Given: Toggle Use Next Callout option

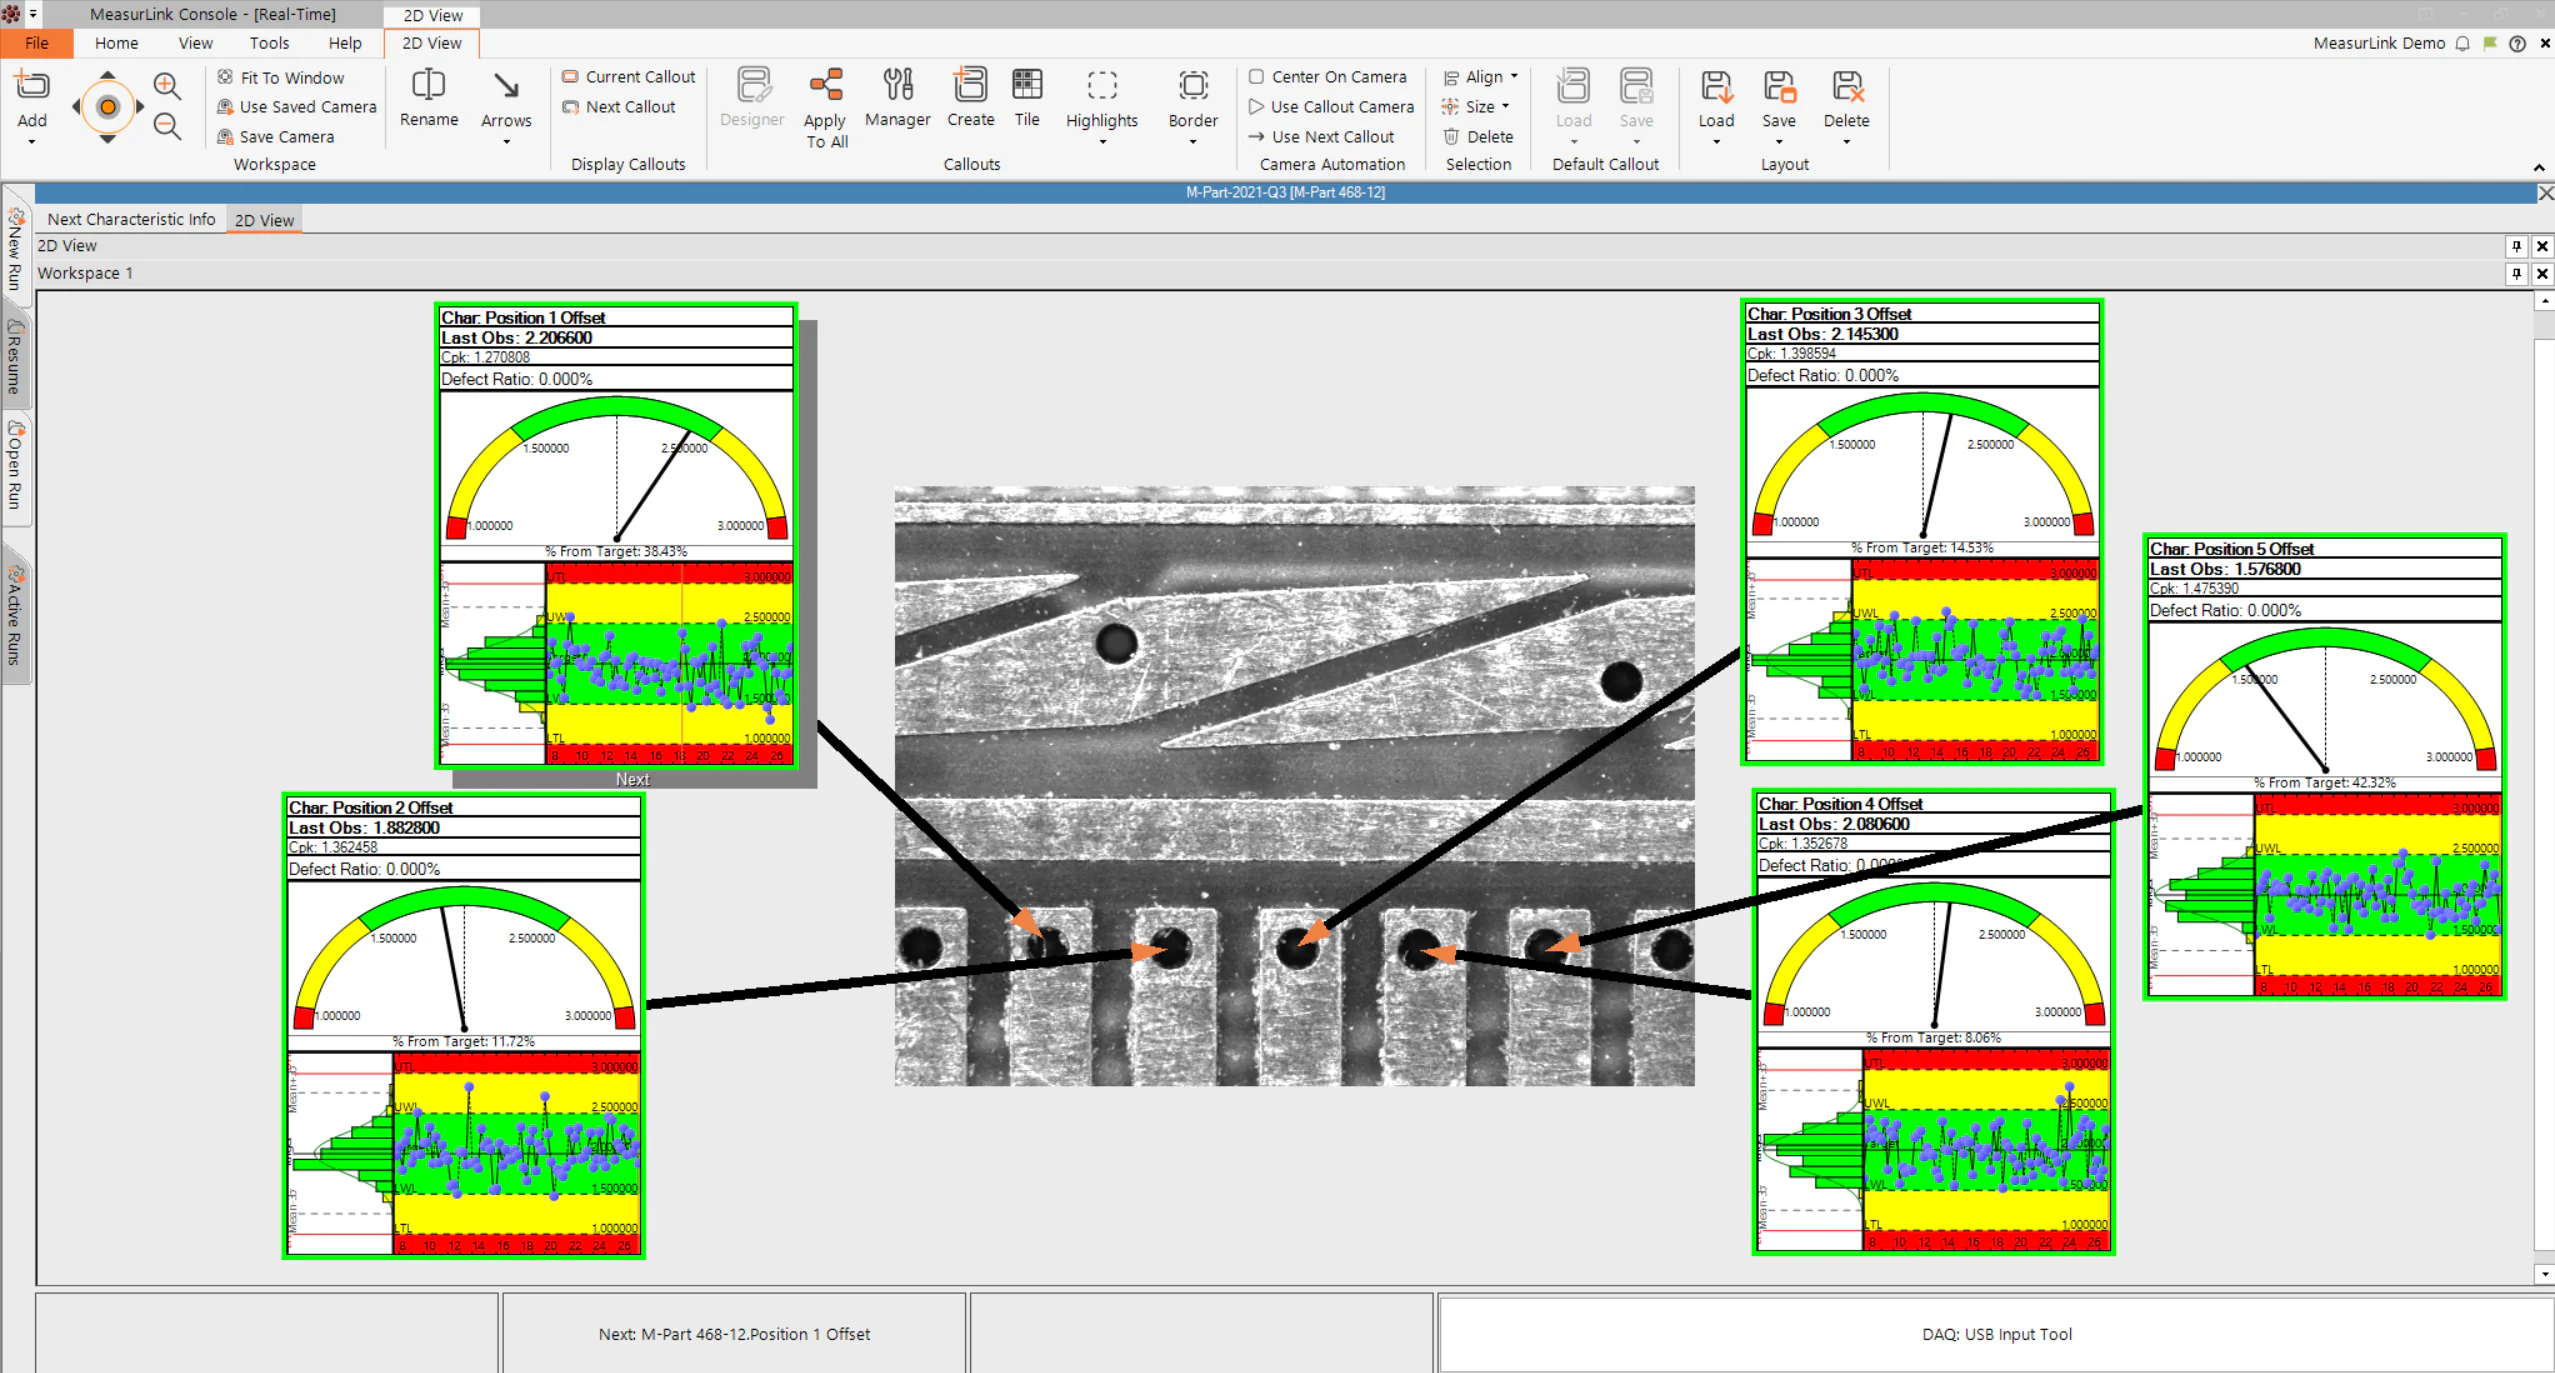Looking at the screenshot, I should [x=1321, y=137].
